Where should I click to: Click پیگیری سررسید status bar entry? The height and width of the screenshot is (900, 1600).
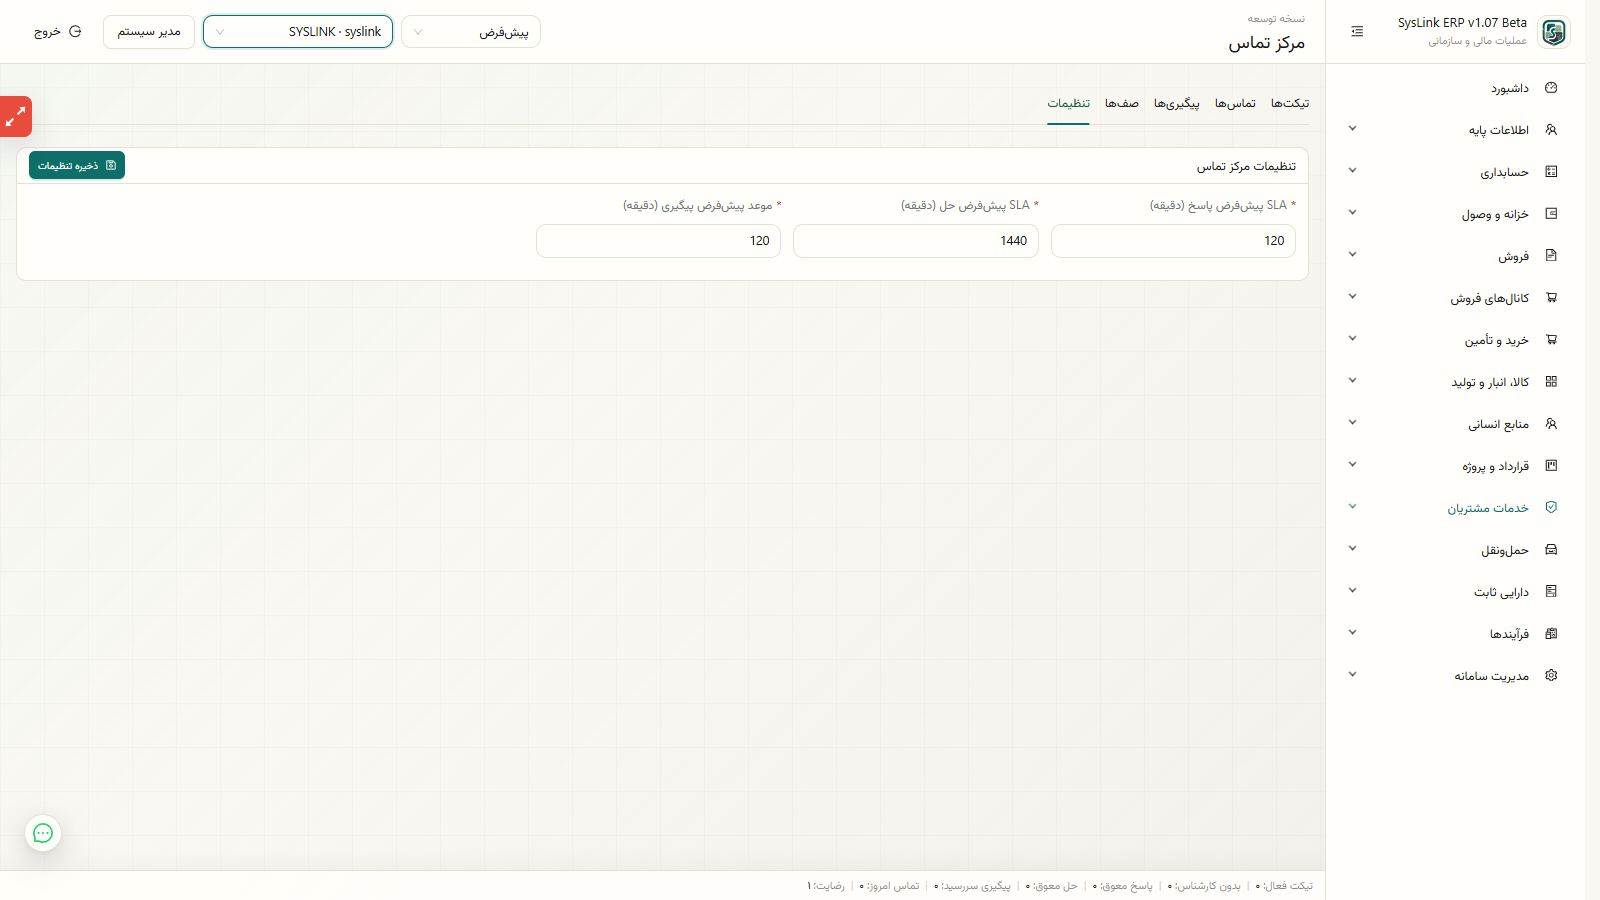[973, 886]
